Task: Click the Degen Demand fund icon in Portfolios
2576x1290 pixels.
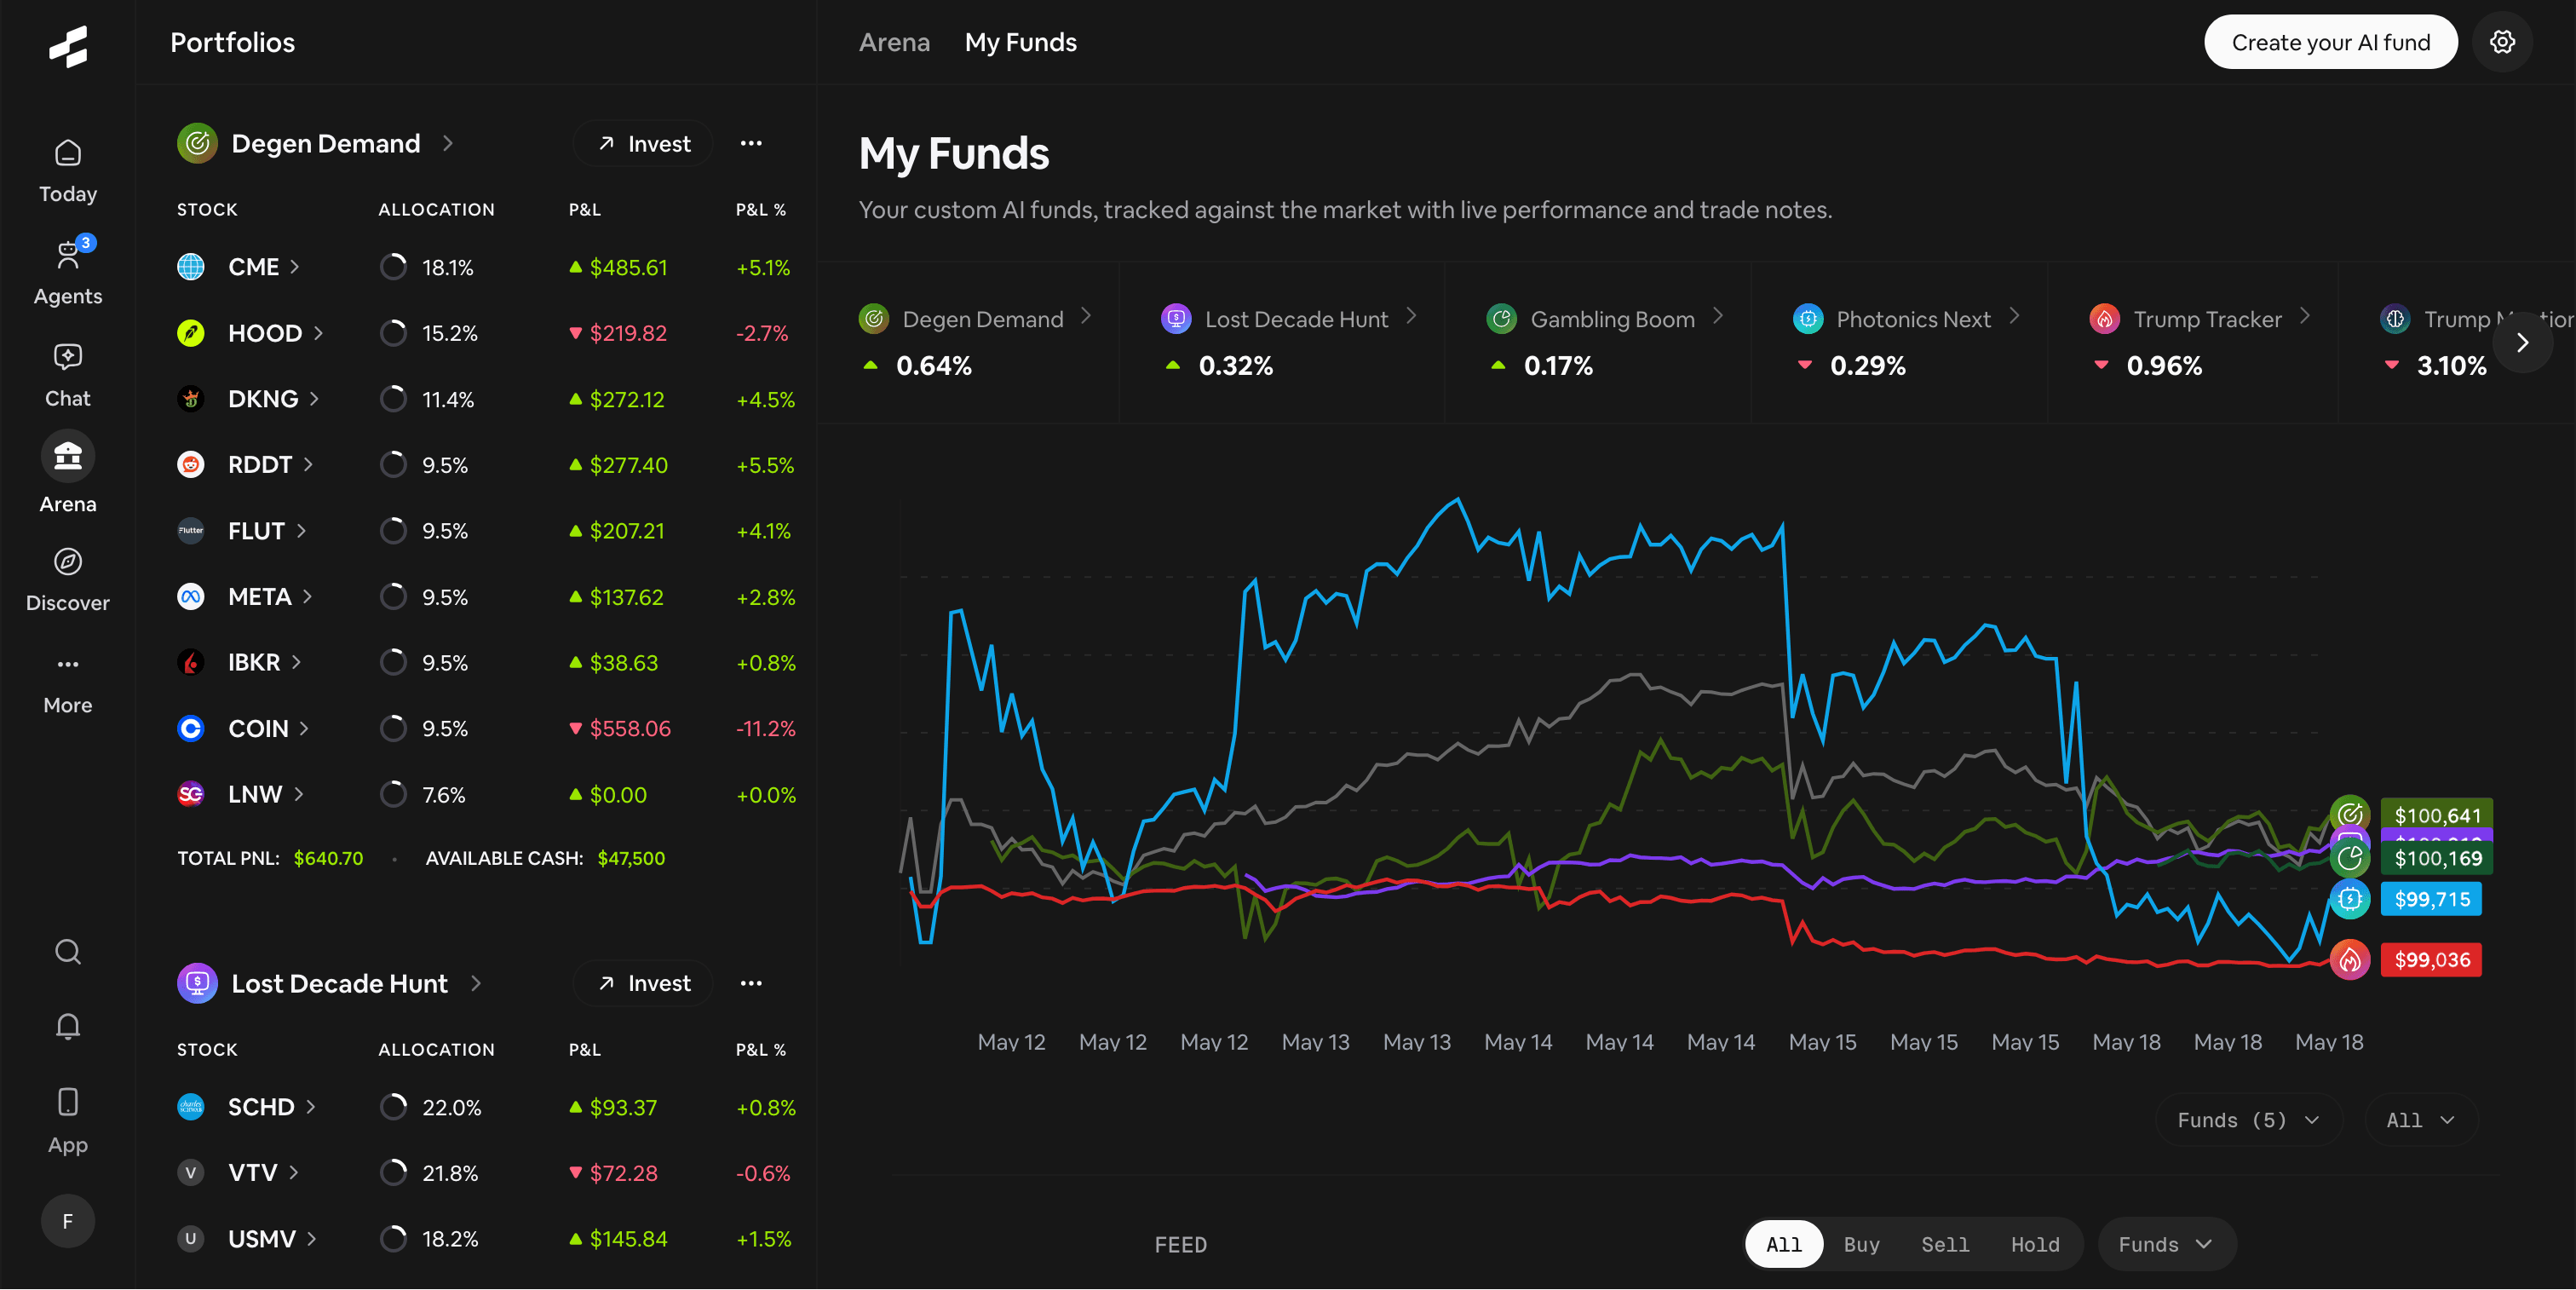Action: (198, 143)
